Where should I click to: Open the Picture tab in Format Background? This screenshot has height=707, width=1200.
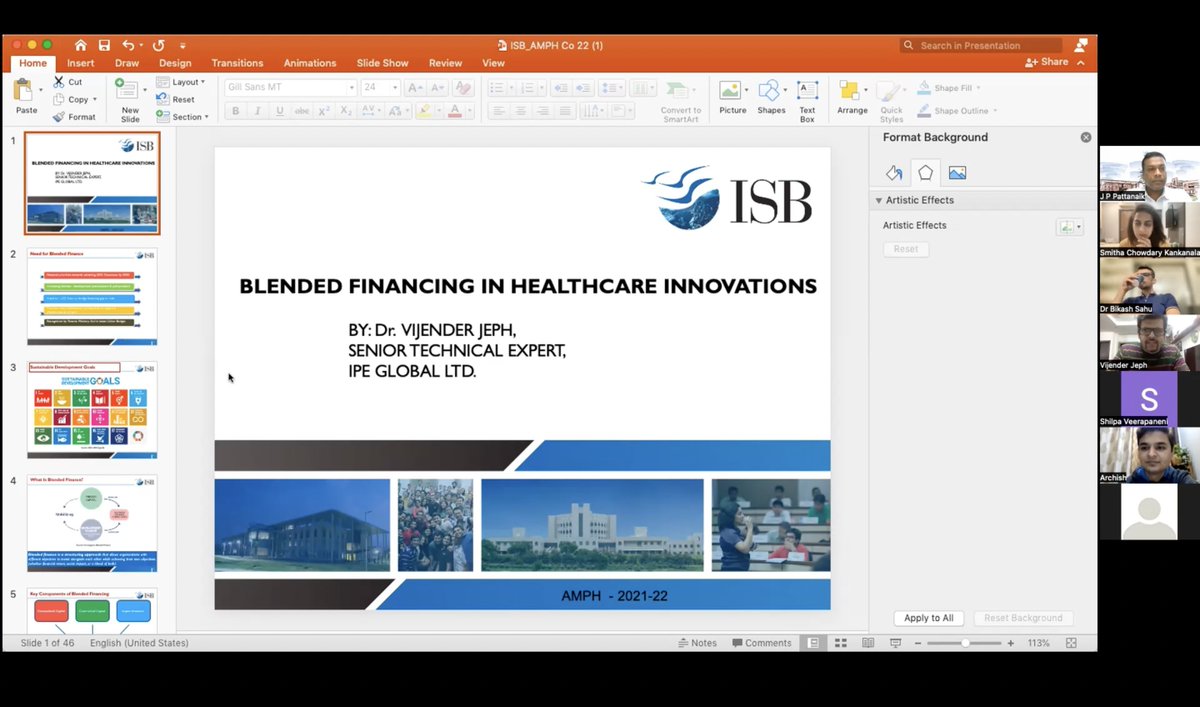pos(957,173)
